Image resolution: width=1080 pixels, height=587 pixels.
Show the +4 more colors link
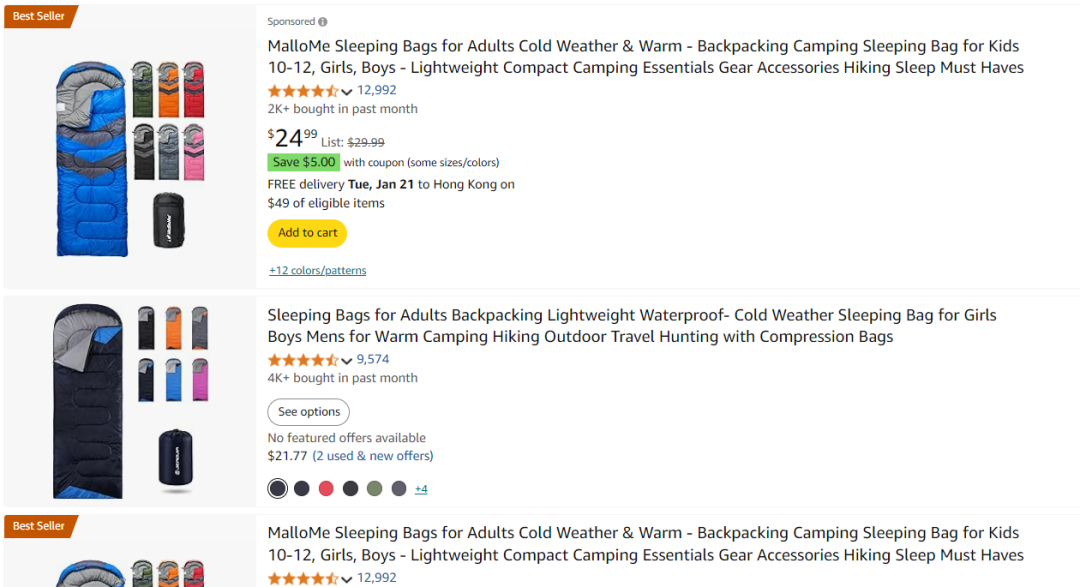(421, 489)
